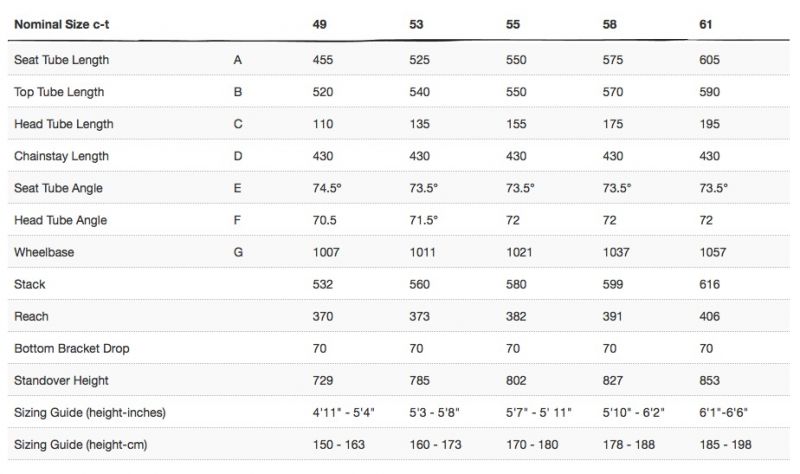Click the Standover Height row label

coord(61,381)
